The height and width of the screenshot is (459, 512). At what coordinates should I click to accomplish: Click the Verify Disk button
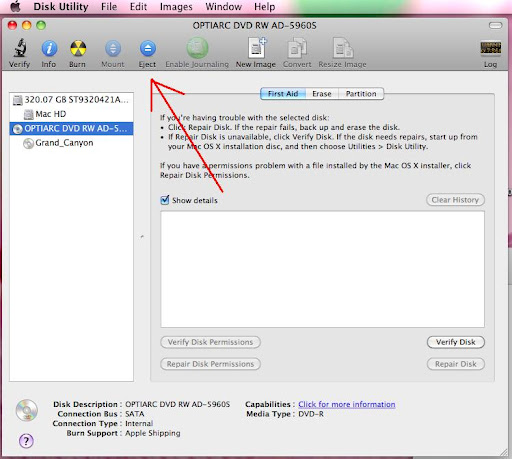tap(456, 342)
